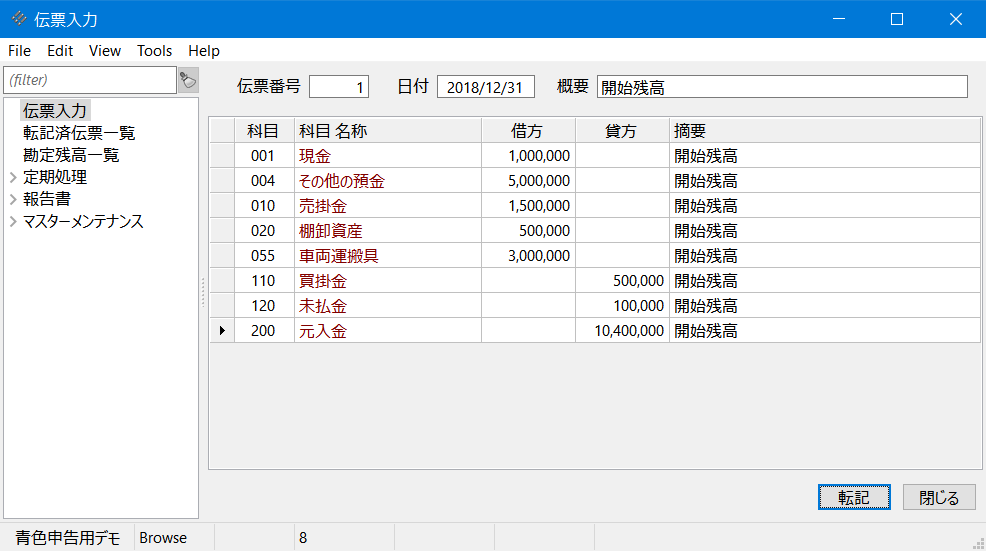Open the View menu

click(x=104, y=51)
